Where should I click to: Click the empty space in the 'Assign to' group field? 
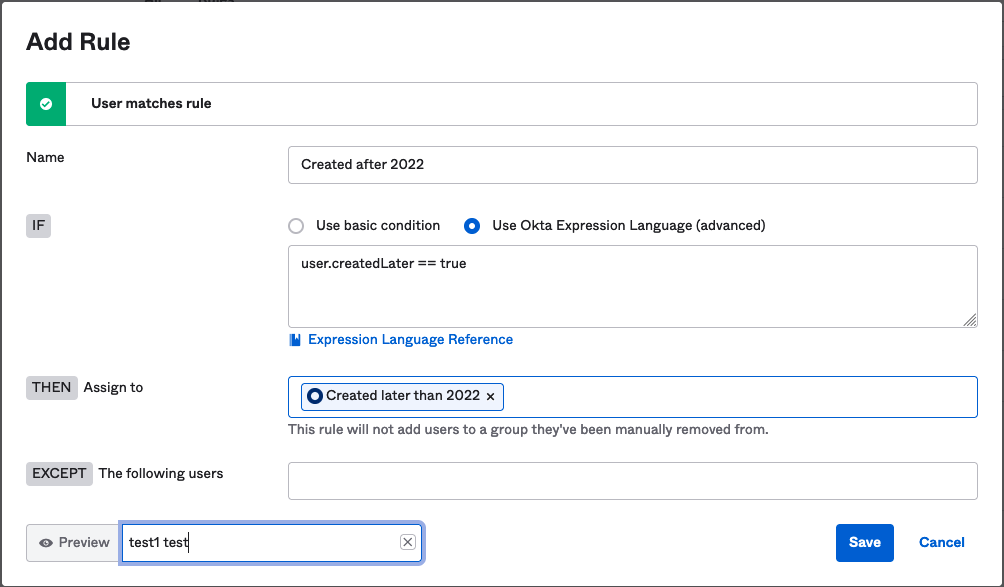(x=740, y=396)
